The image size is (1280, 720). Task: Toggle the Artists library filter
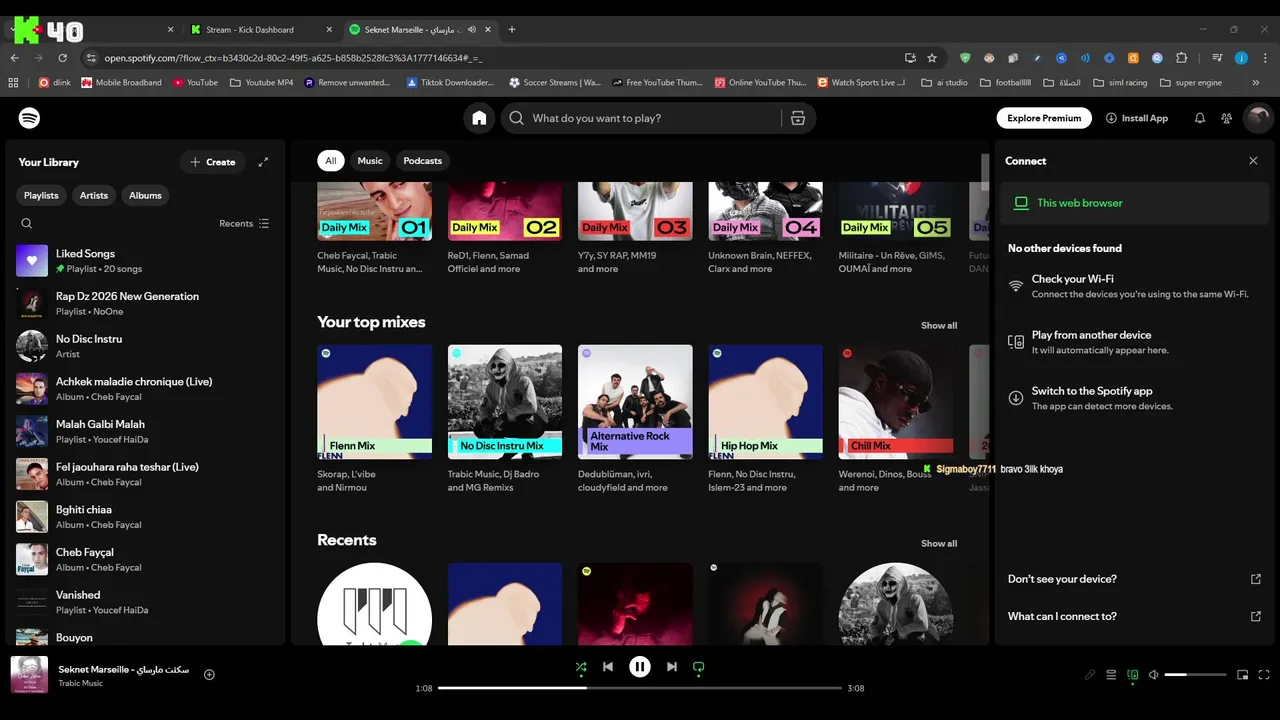(x=94, y=196)
